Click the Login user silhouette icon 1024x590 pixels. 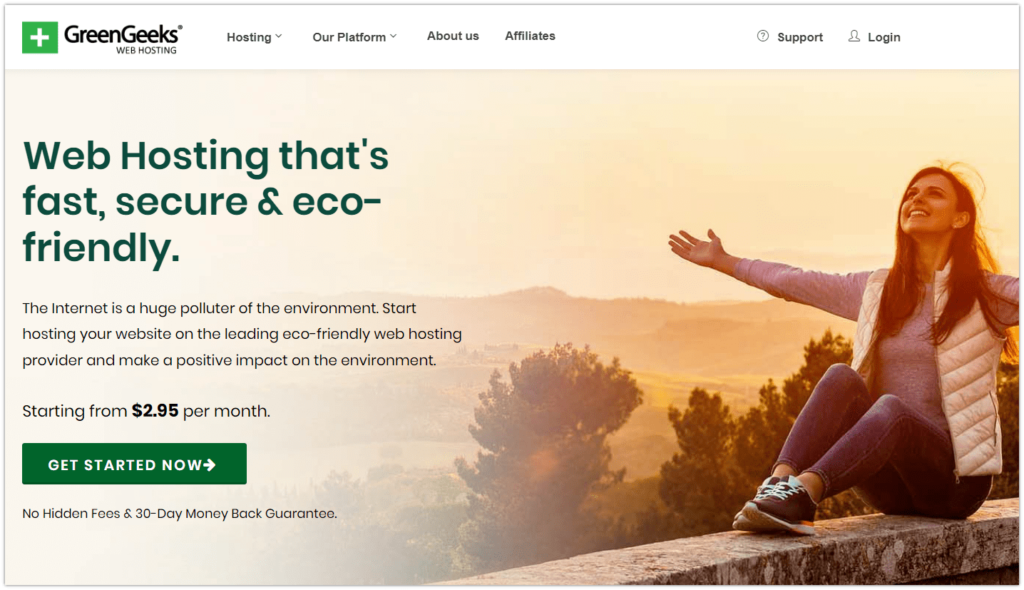point(854,36)
